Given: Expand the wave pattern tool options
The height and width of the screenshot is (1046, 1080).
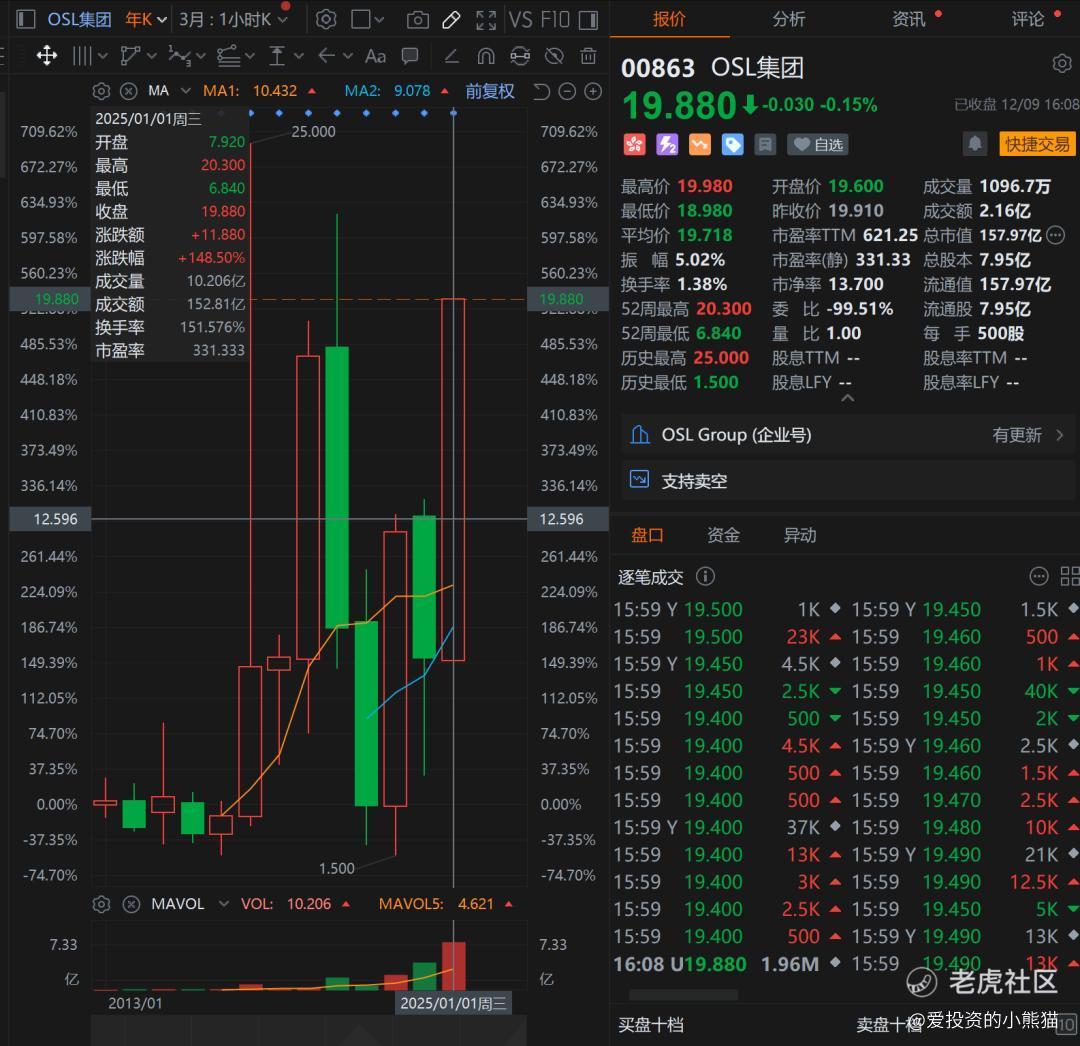Looking at the screenshot, I should [x=200, y=56].
